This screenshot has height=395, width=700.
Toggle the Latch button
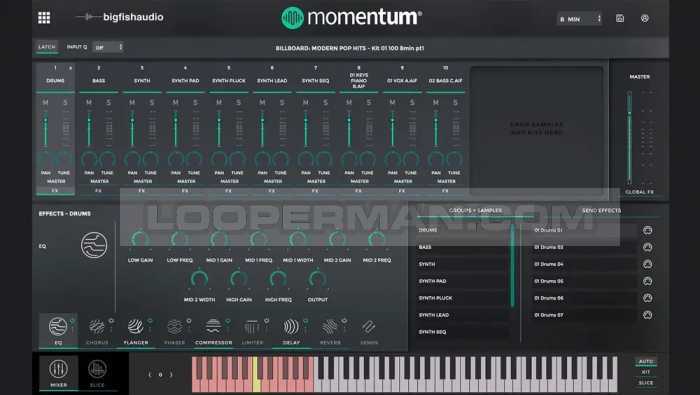coord(47,47)
